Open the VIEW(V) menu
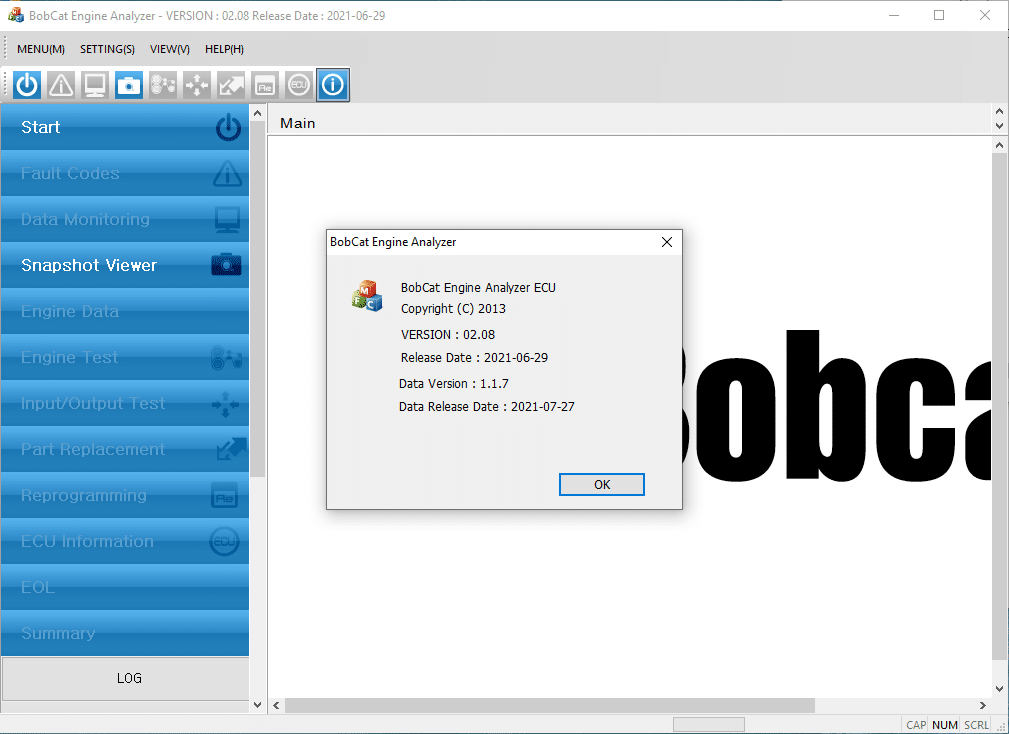This screenshot has width=1009, height=734. pos(169,49)
